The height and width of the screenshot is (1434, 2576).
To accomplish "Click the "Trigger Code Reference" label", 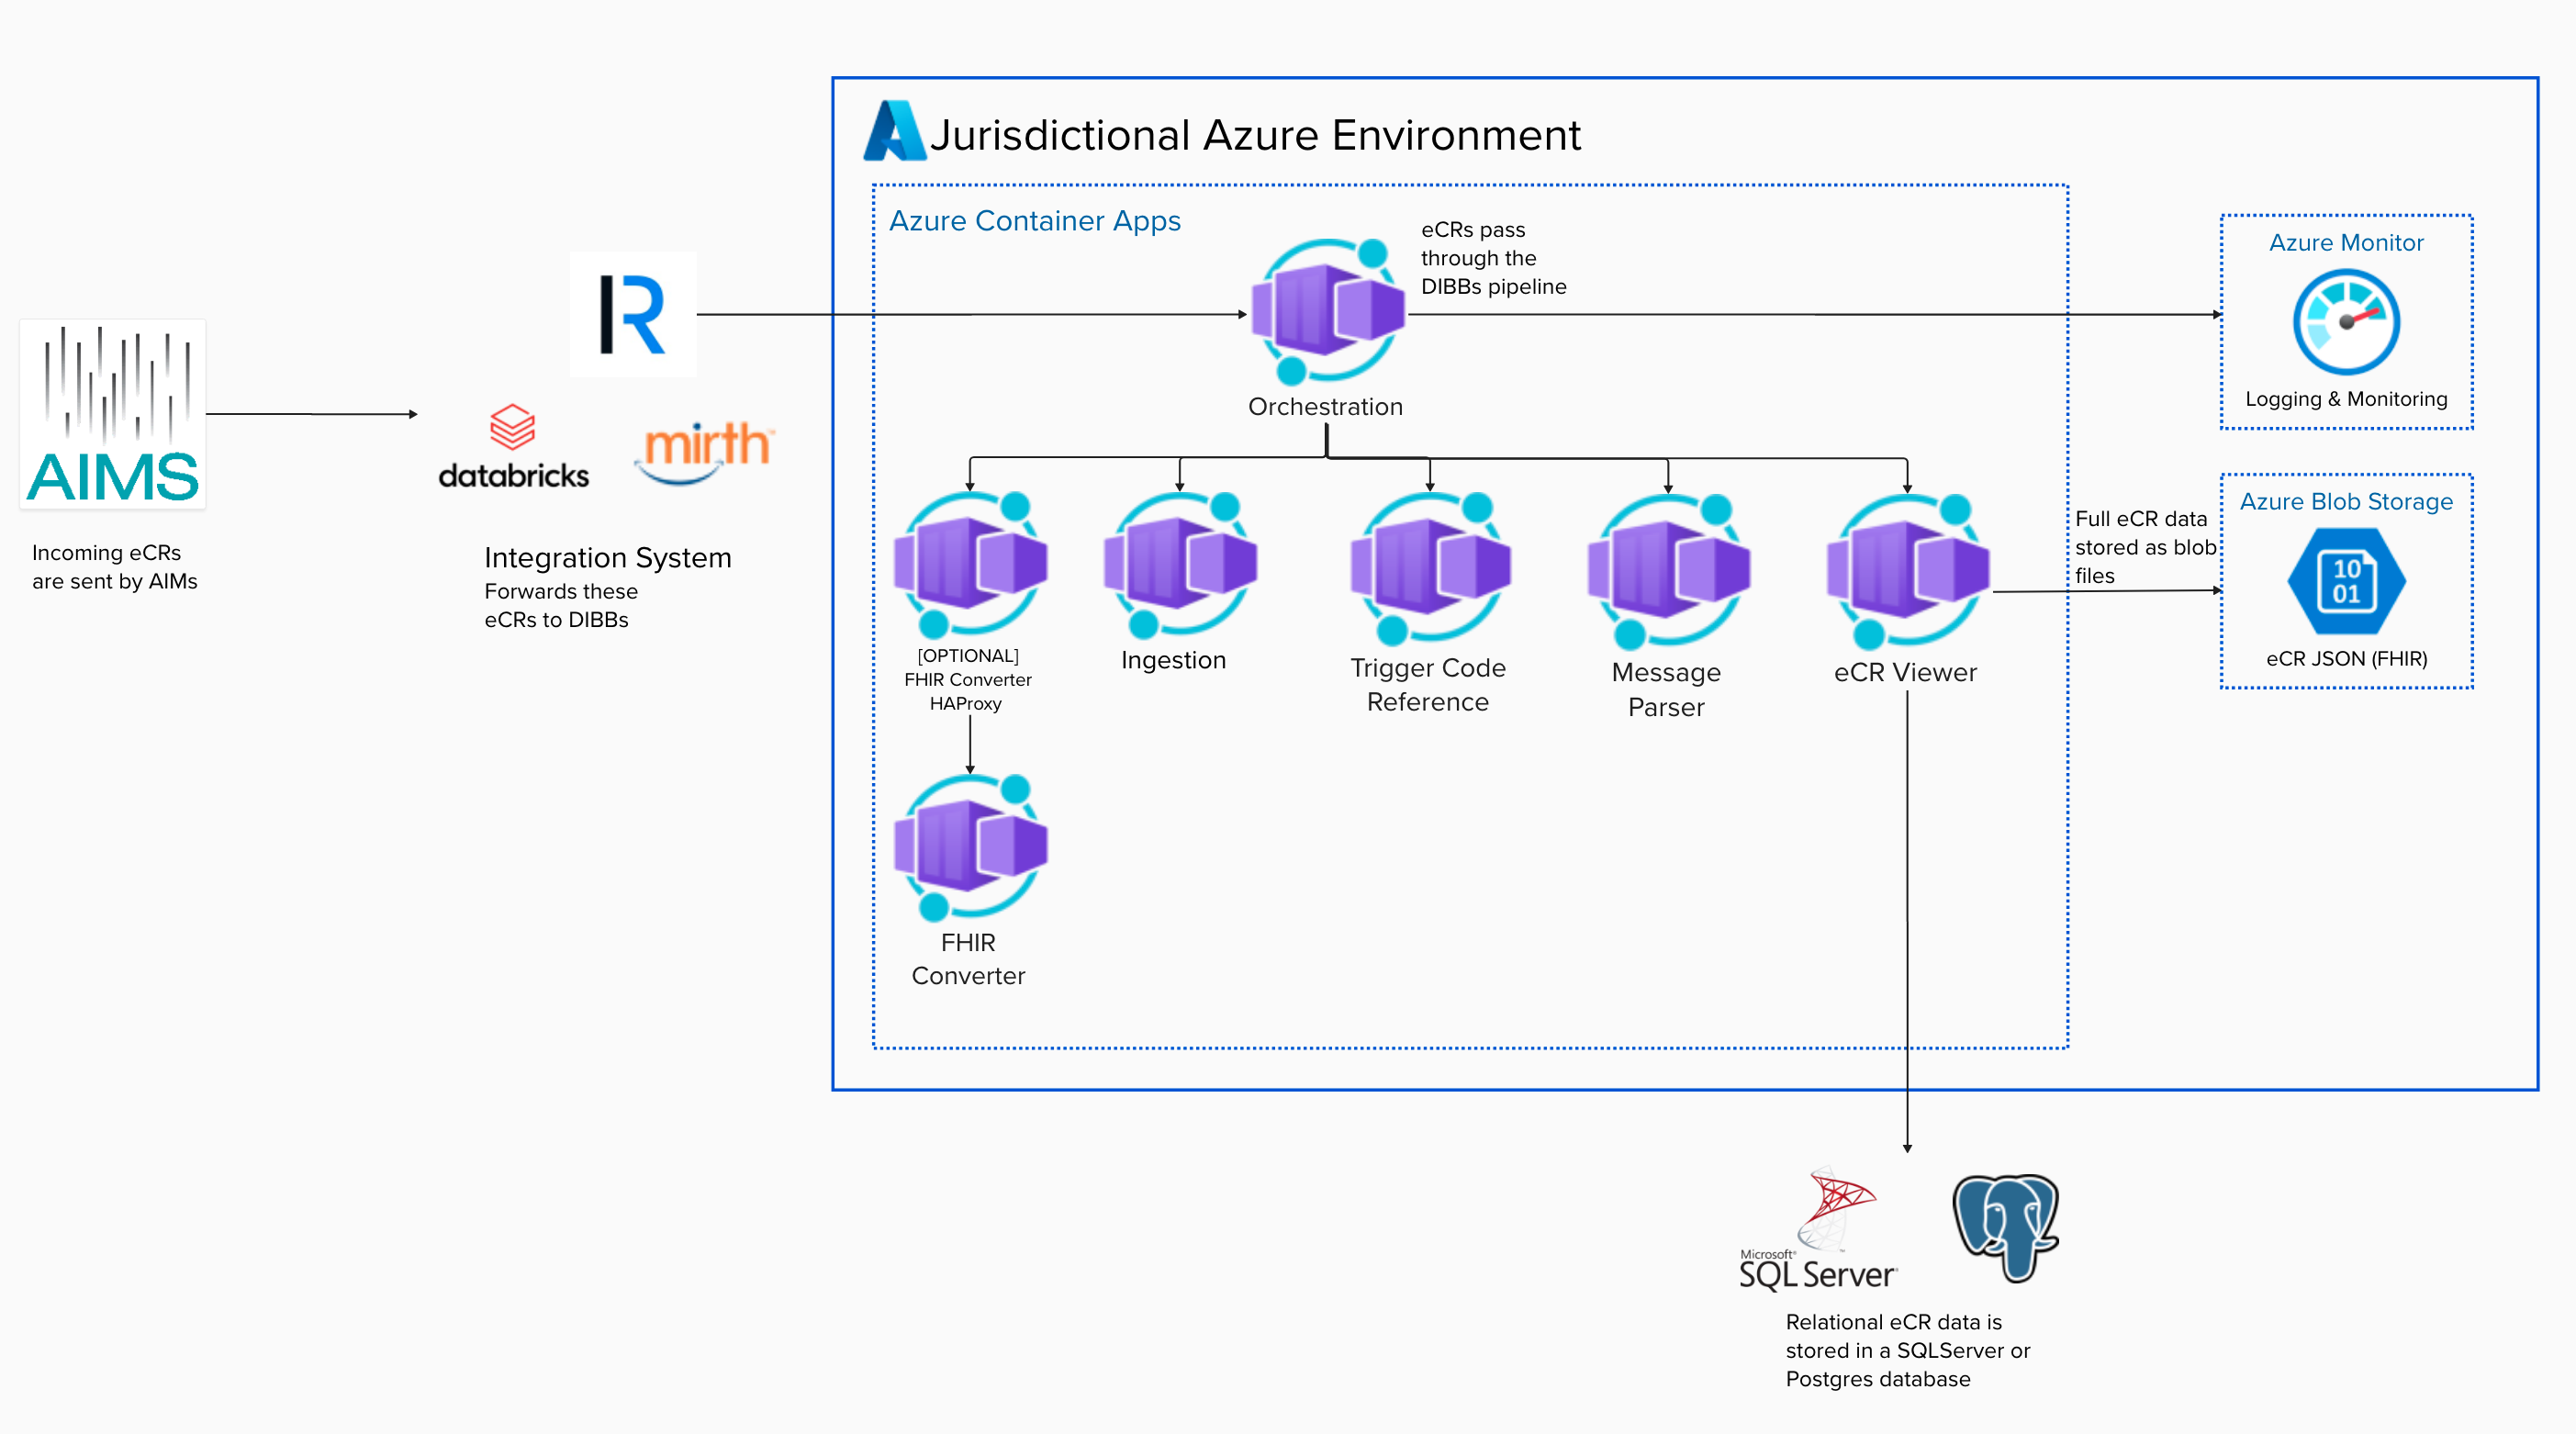I will pos(1428,685).
